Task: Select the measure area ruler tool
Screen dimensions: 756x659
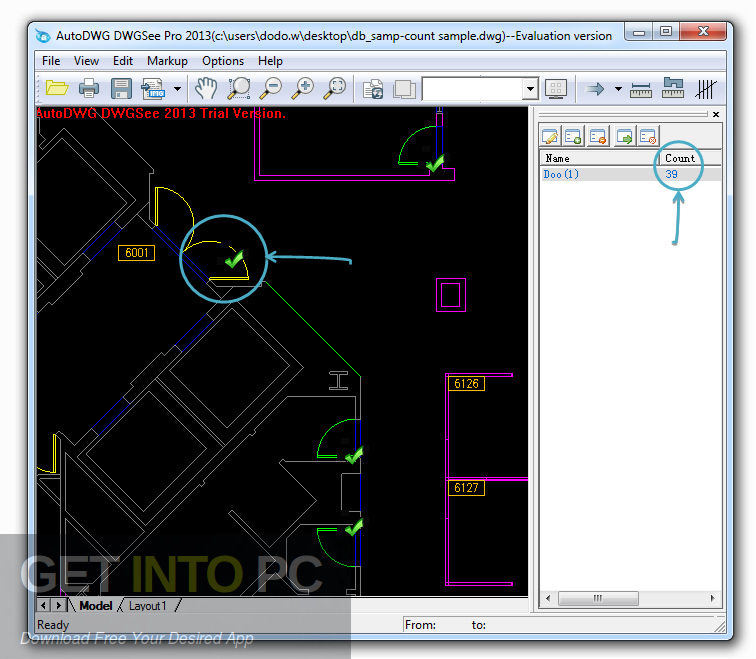Action: coord(673,88)
